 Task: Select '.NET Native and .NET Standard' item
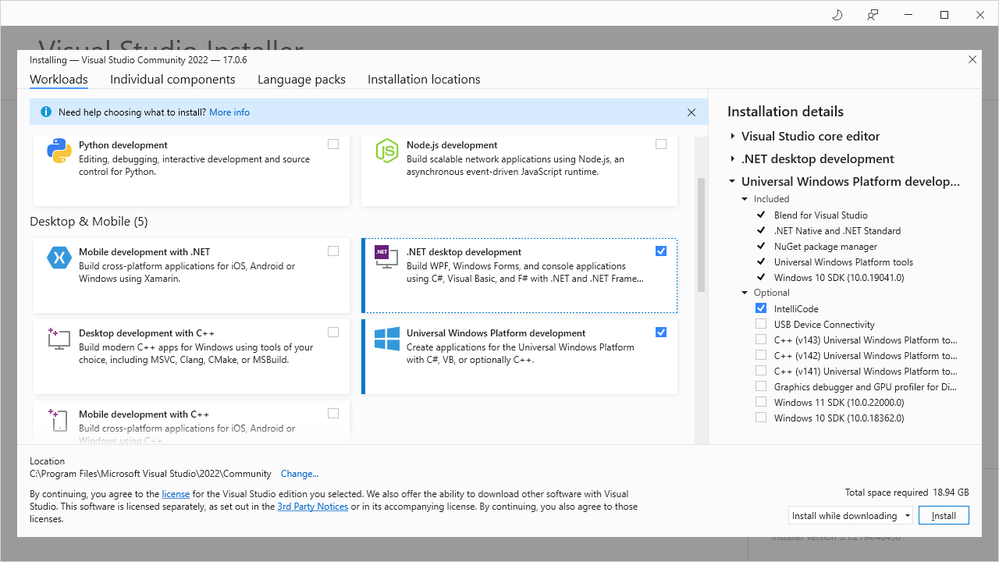[837, 231]
